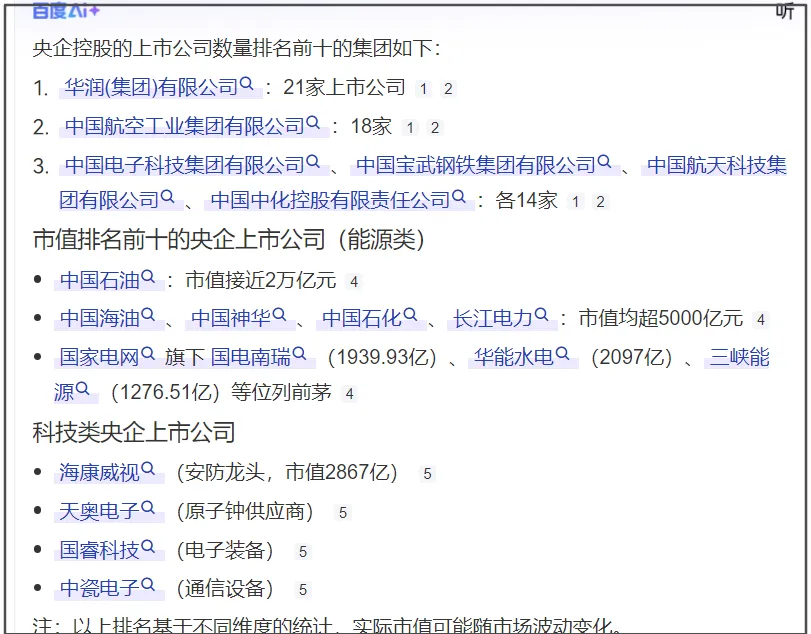Open citation 2 on the 中国航空工业 row
Image resolution: width=811 pixels, height=634 pixels.
pos(435,128)
